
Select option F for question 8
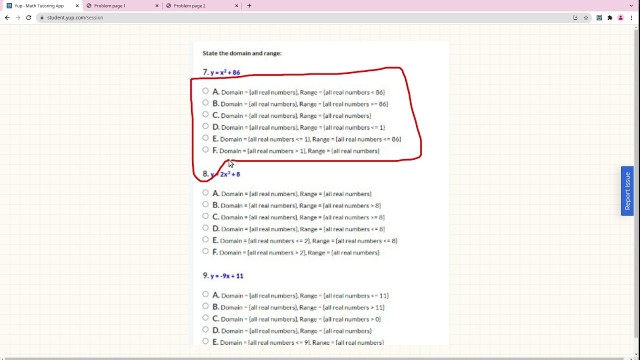205,251
